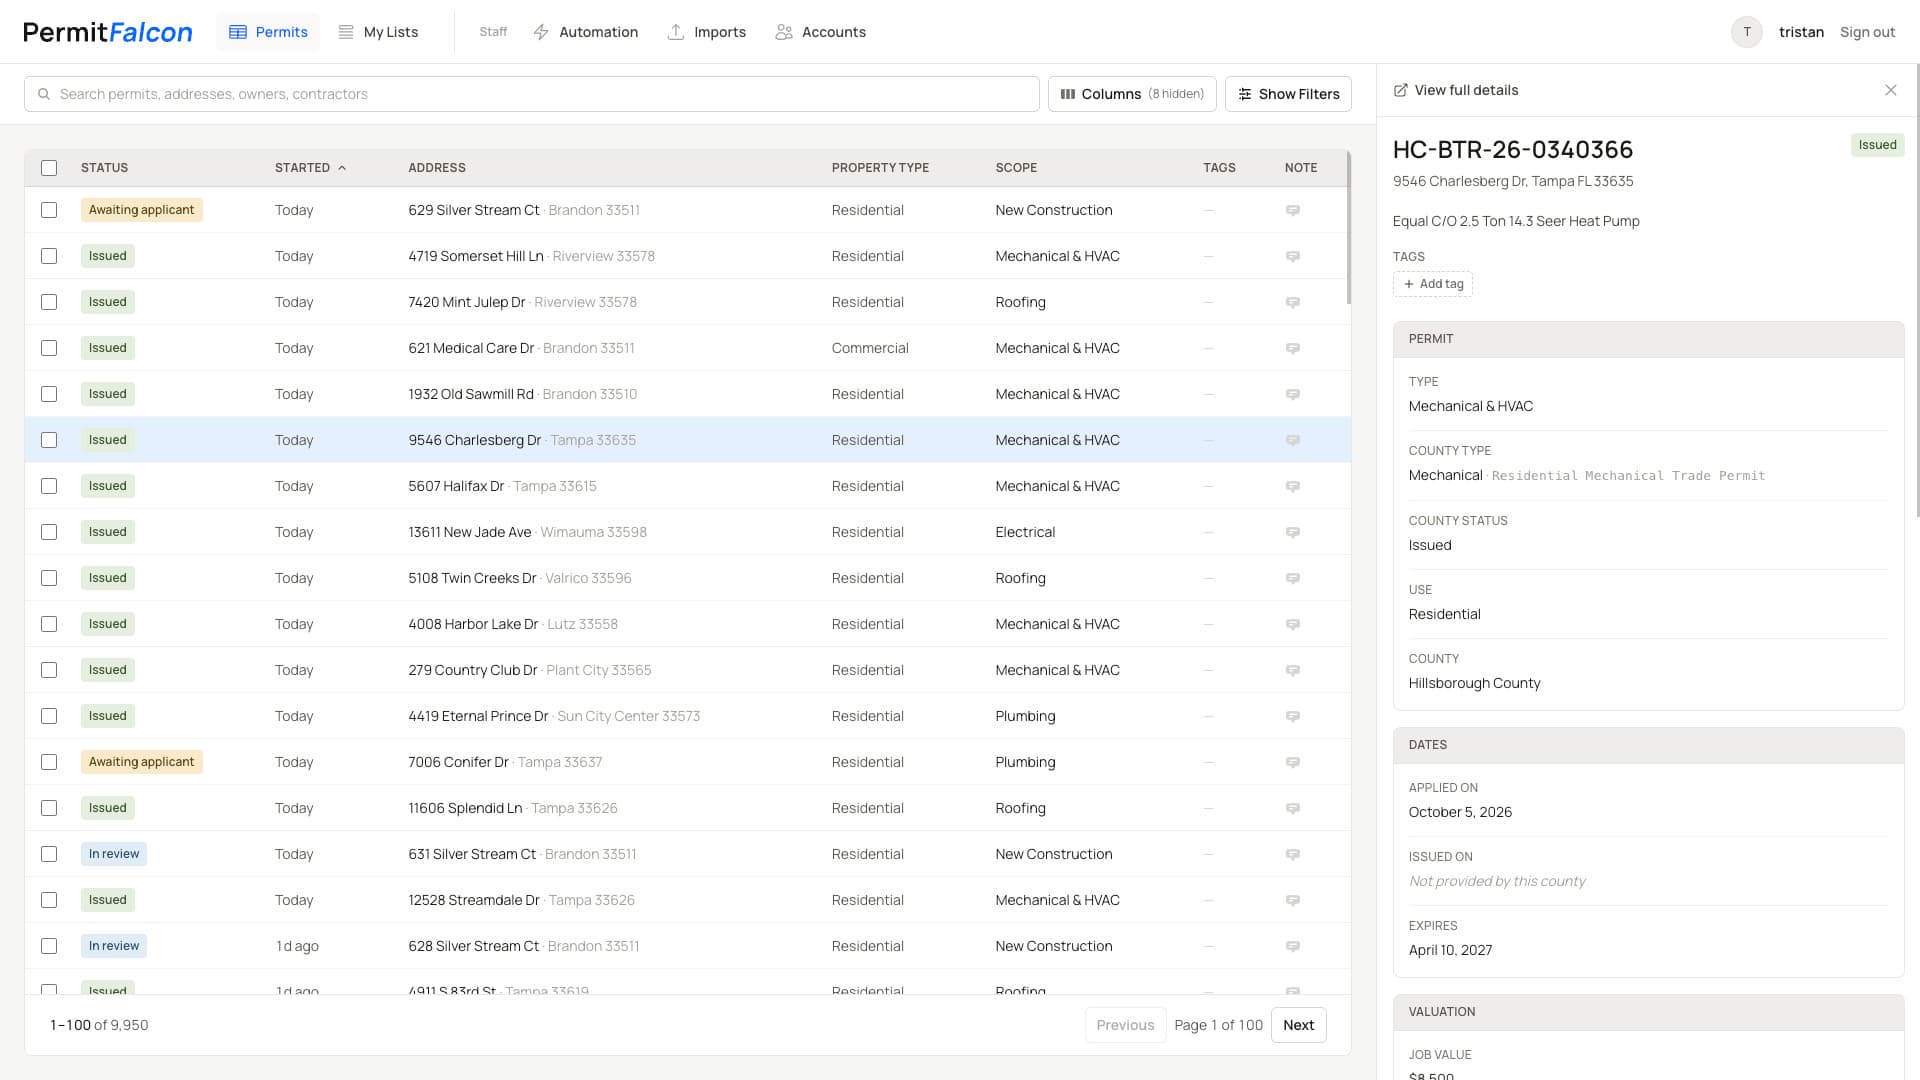
Task: Open note icon for 13611 New Jade Ave
Action: click(1292, 532)
